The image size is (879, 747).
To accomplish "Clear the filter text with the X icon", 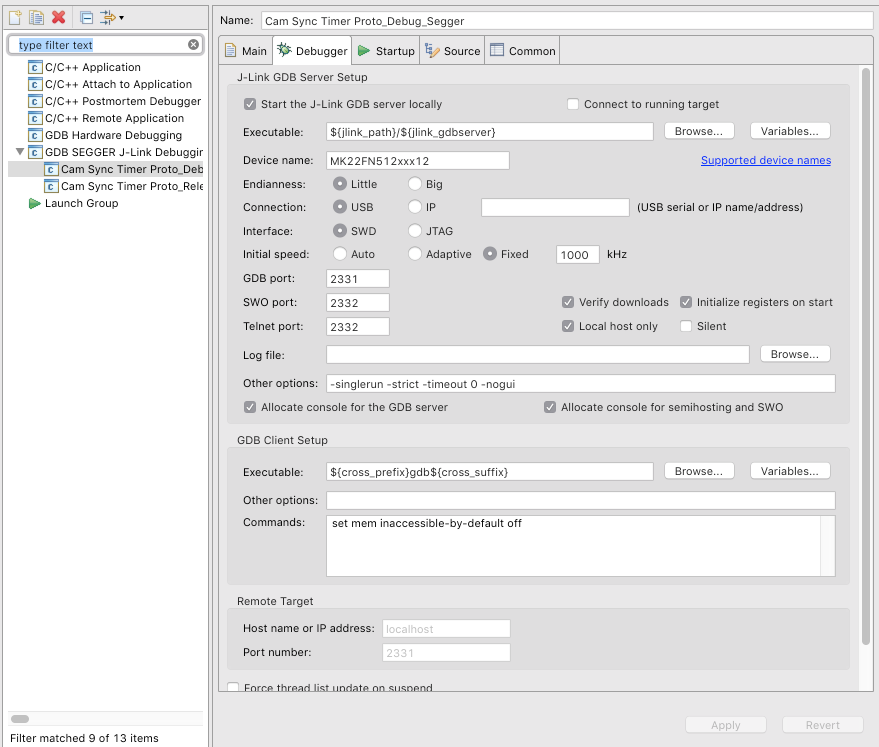I will (193, 44).
